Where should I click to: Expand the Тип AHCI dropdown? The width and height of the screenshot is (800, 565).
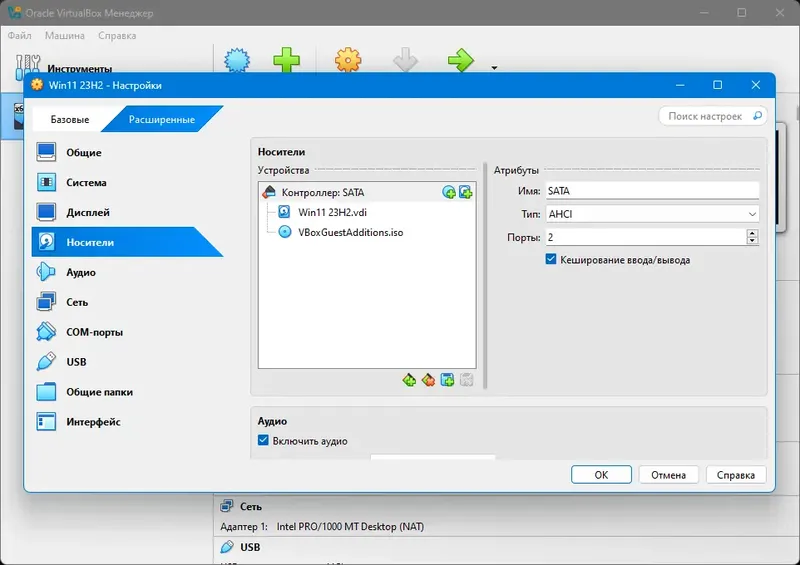652,214
